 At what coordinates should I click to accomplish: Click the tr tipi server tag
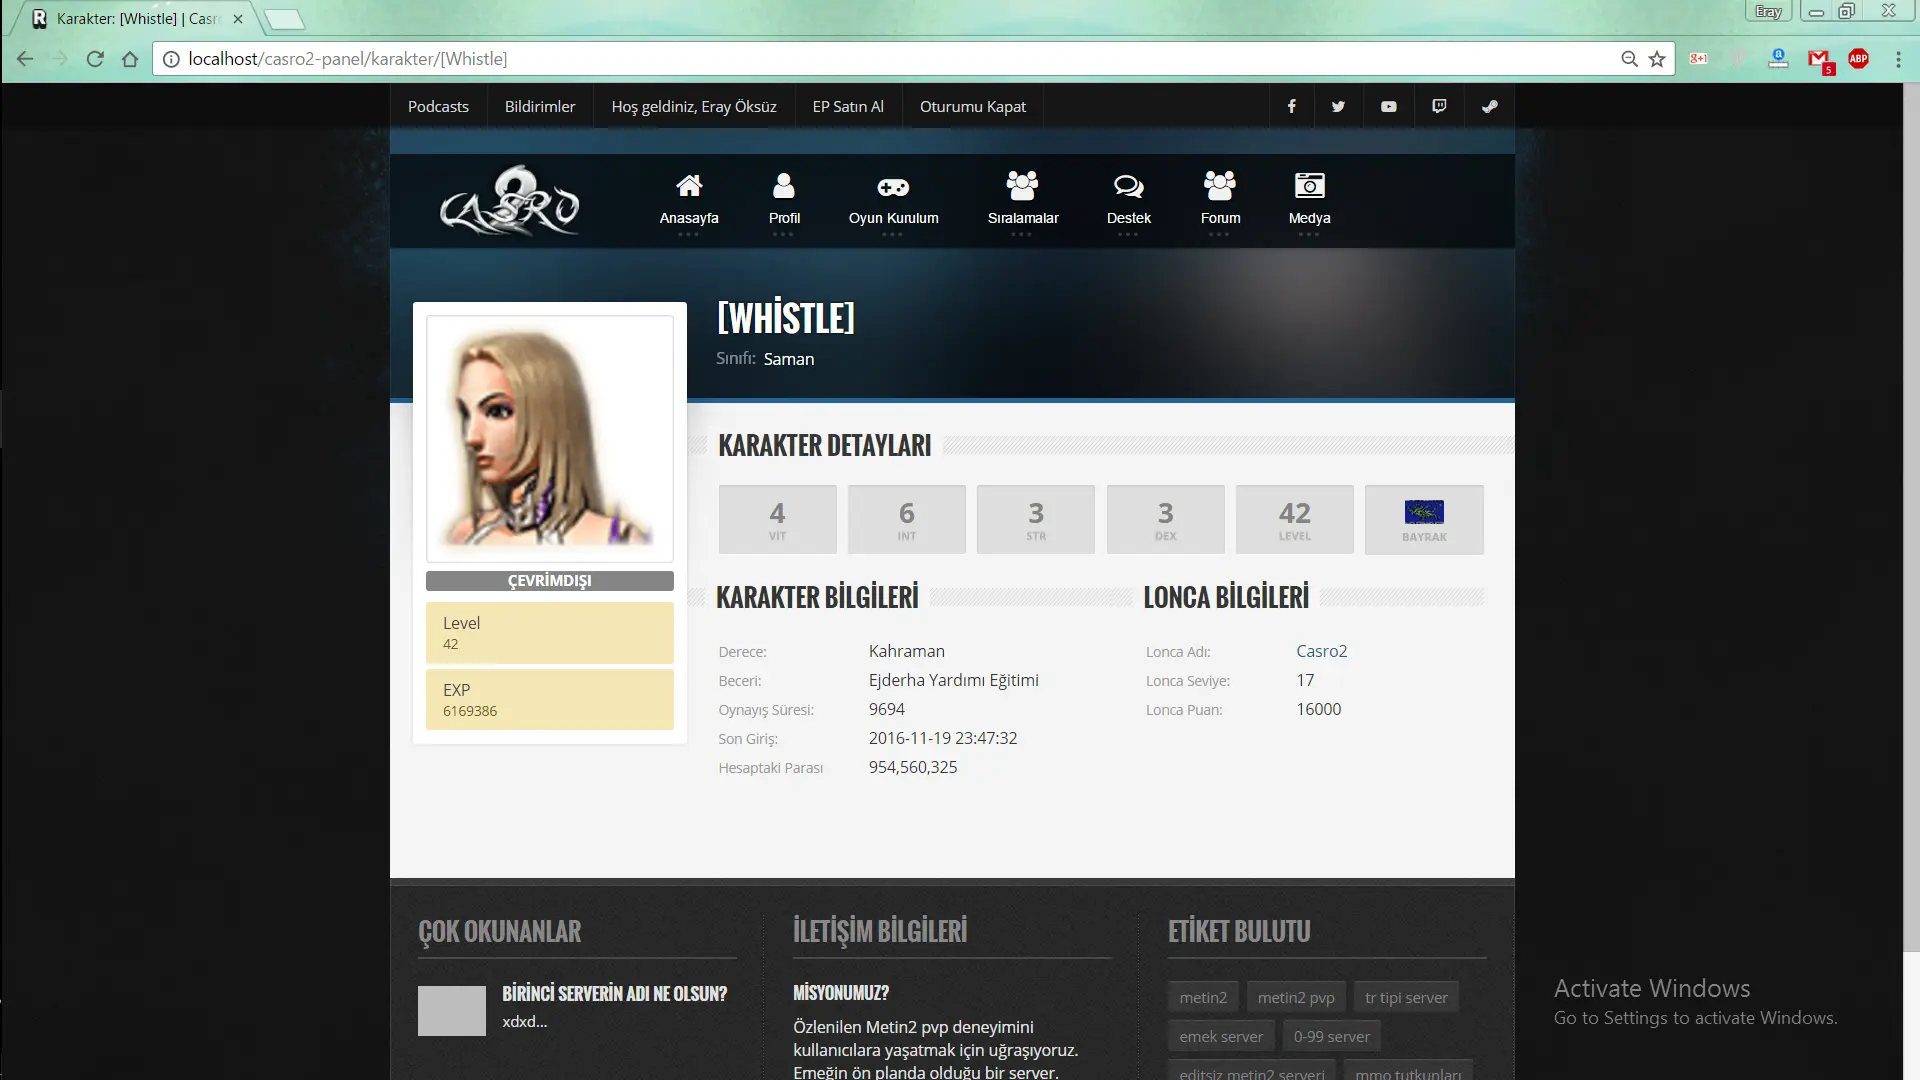click(1406, 997)
